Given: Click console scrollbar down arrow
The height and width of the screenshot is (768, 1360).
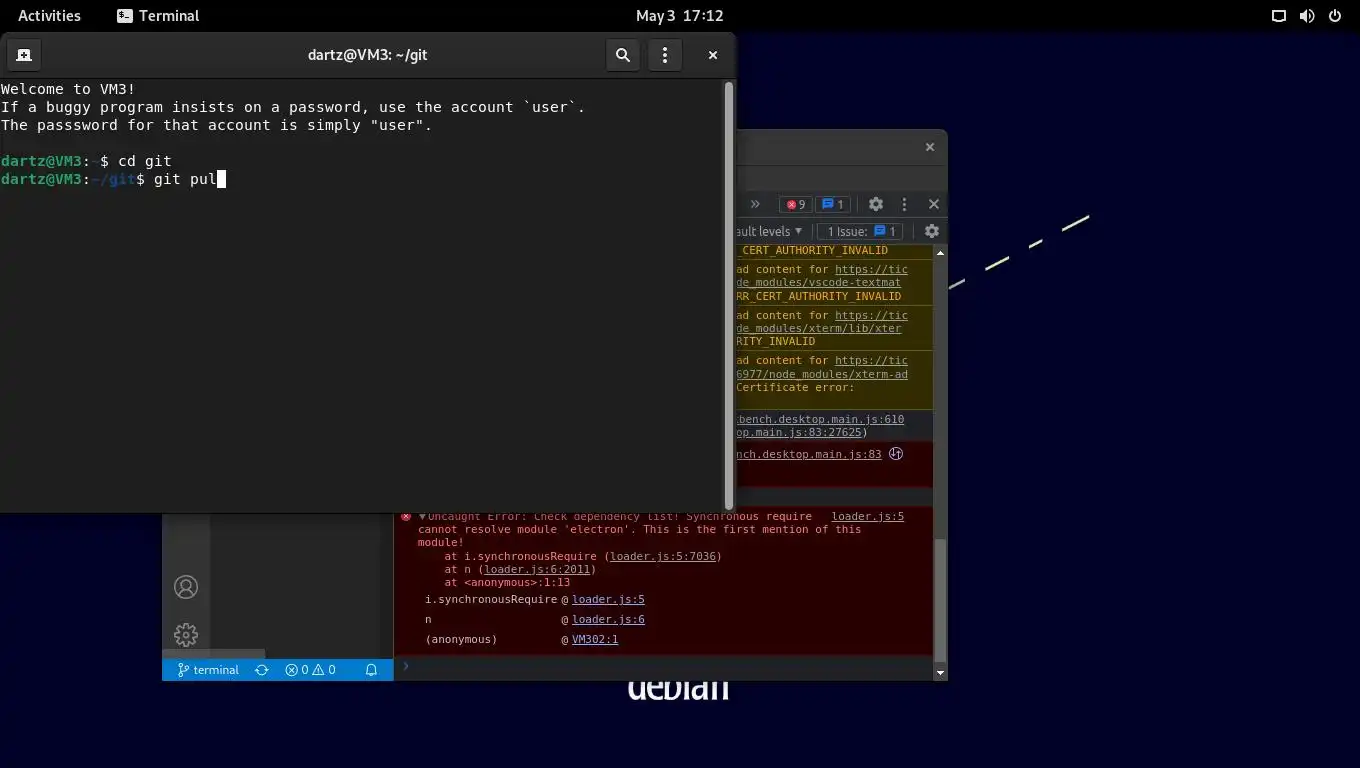Looking at the screenshot, I should pos(940,673).
